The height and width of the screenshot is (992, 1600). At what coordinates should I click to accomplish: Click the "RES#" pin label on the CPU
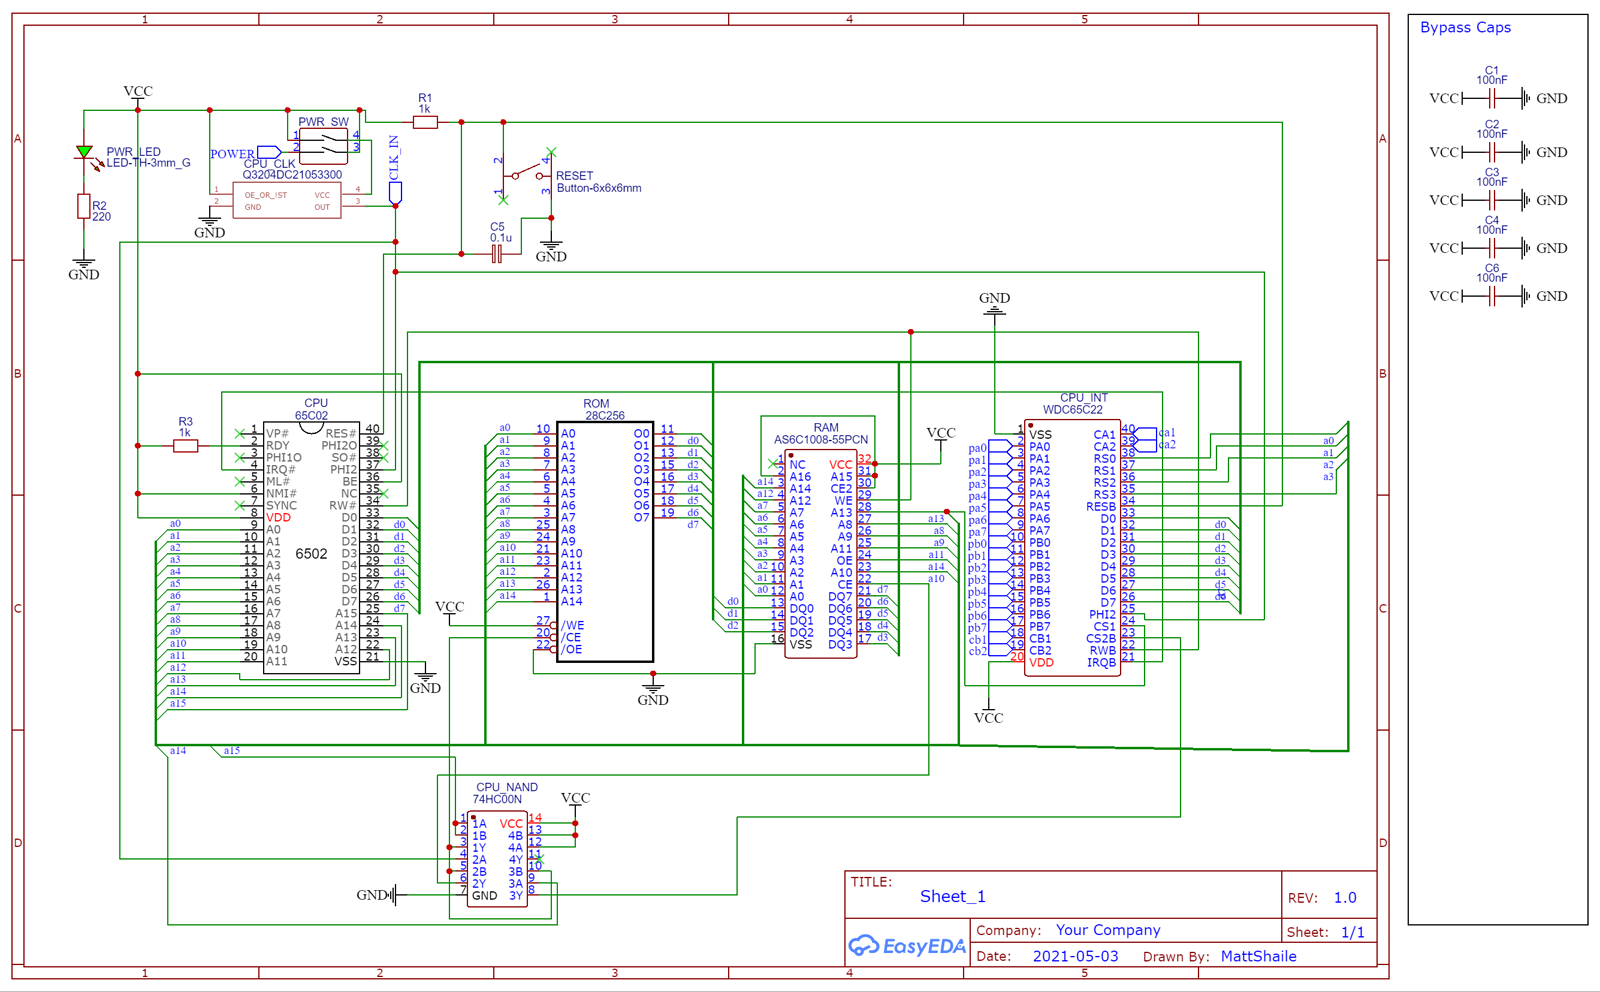click(x=341, y=434)
